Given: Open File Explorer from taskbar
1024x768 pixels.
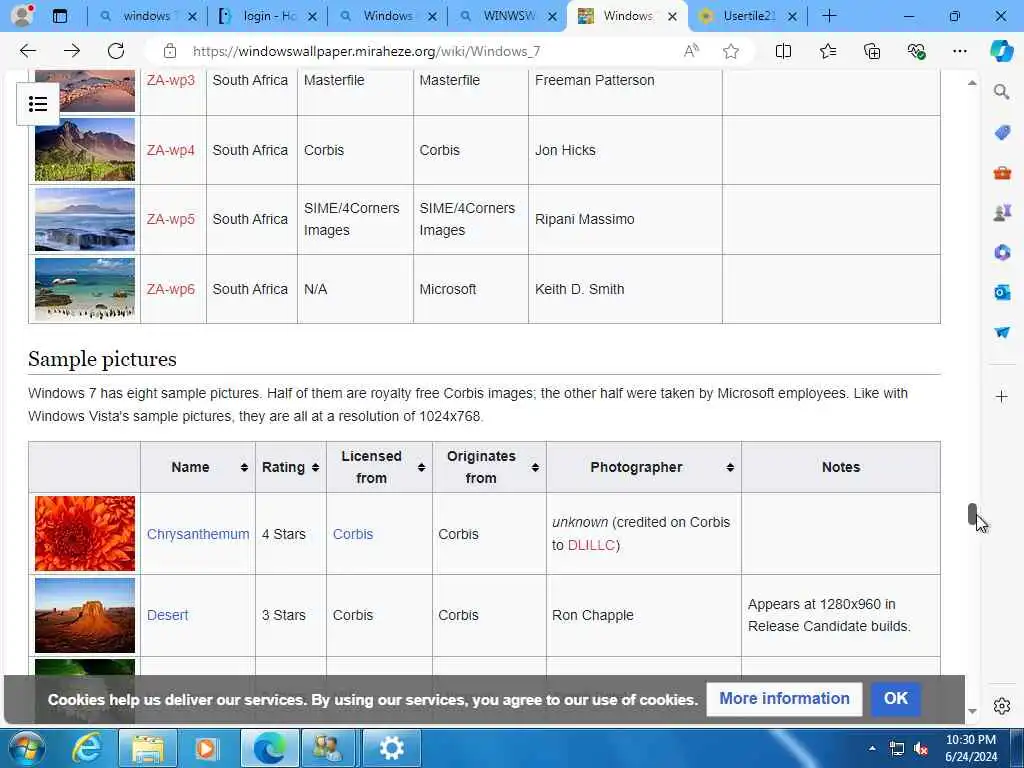Looking at the screenshot, I should pyautogui.click(x=148, y=748).
